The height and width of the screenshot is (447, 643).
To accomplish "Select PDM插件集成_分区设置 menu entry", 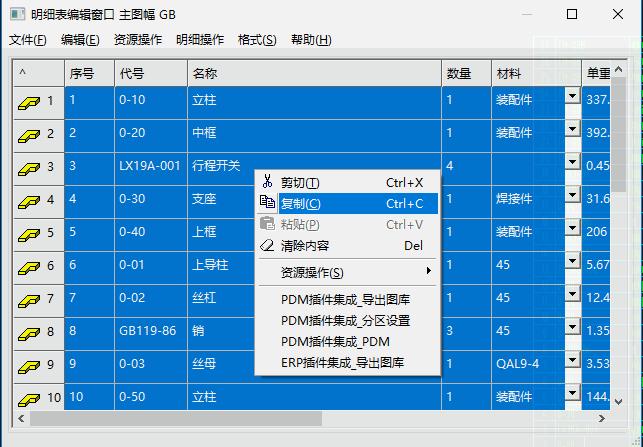I will pos(348,321).
